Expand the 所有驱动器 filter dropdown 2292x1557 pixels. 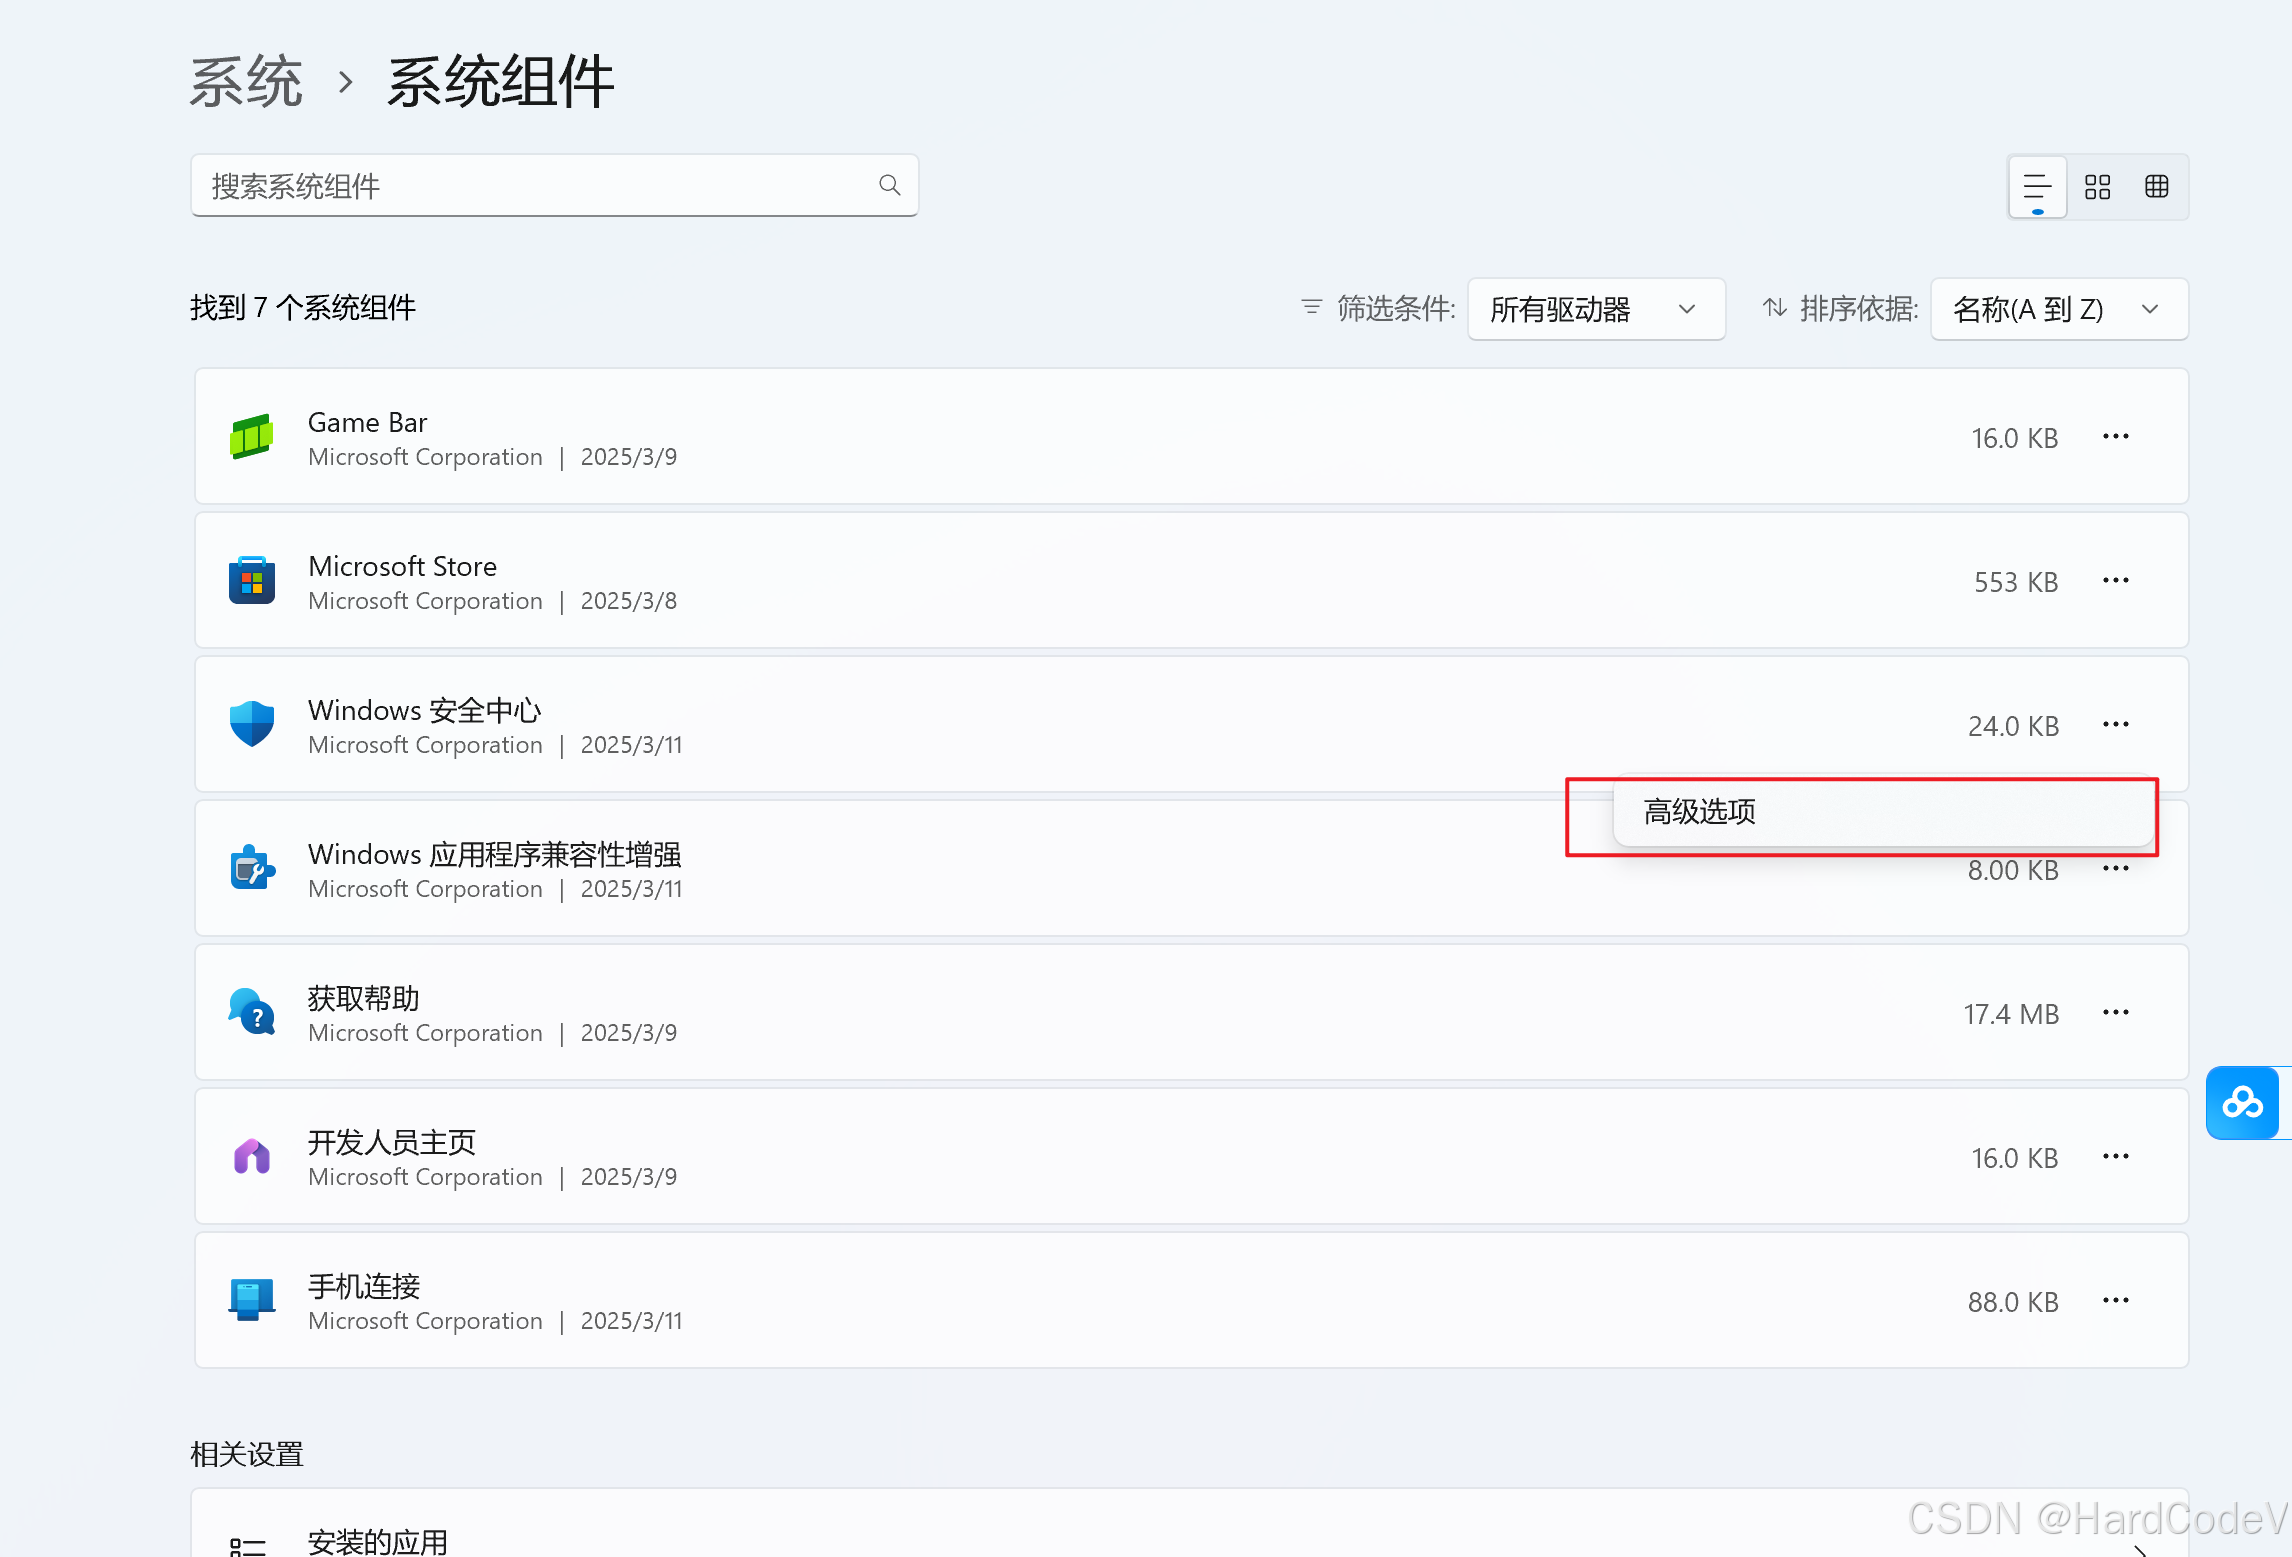(1595, 309)
